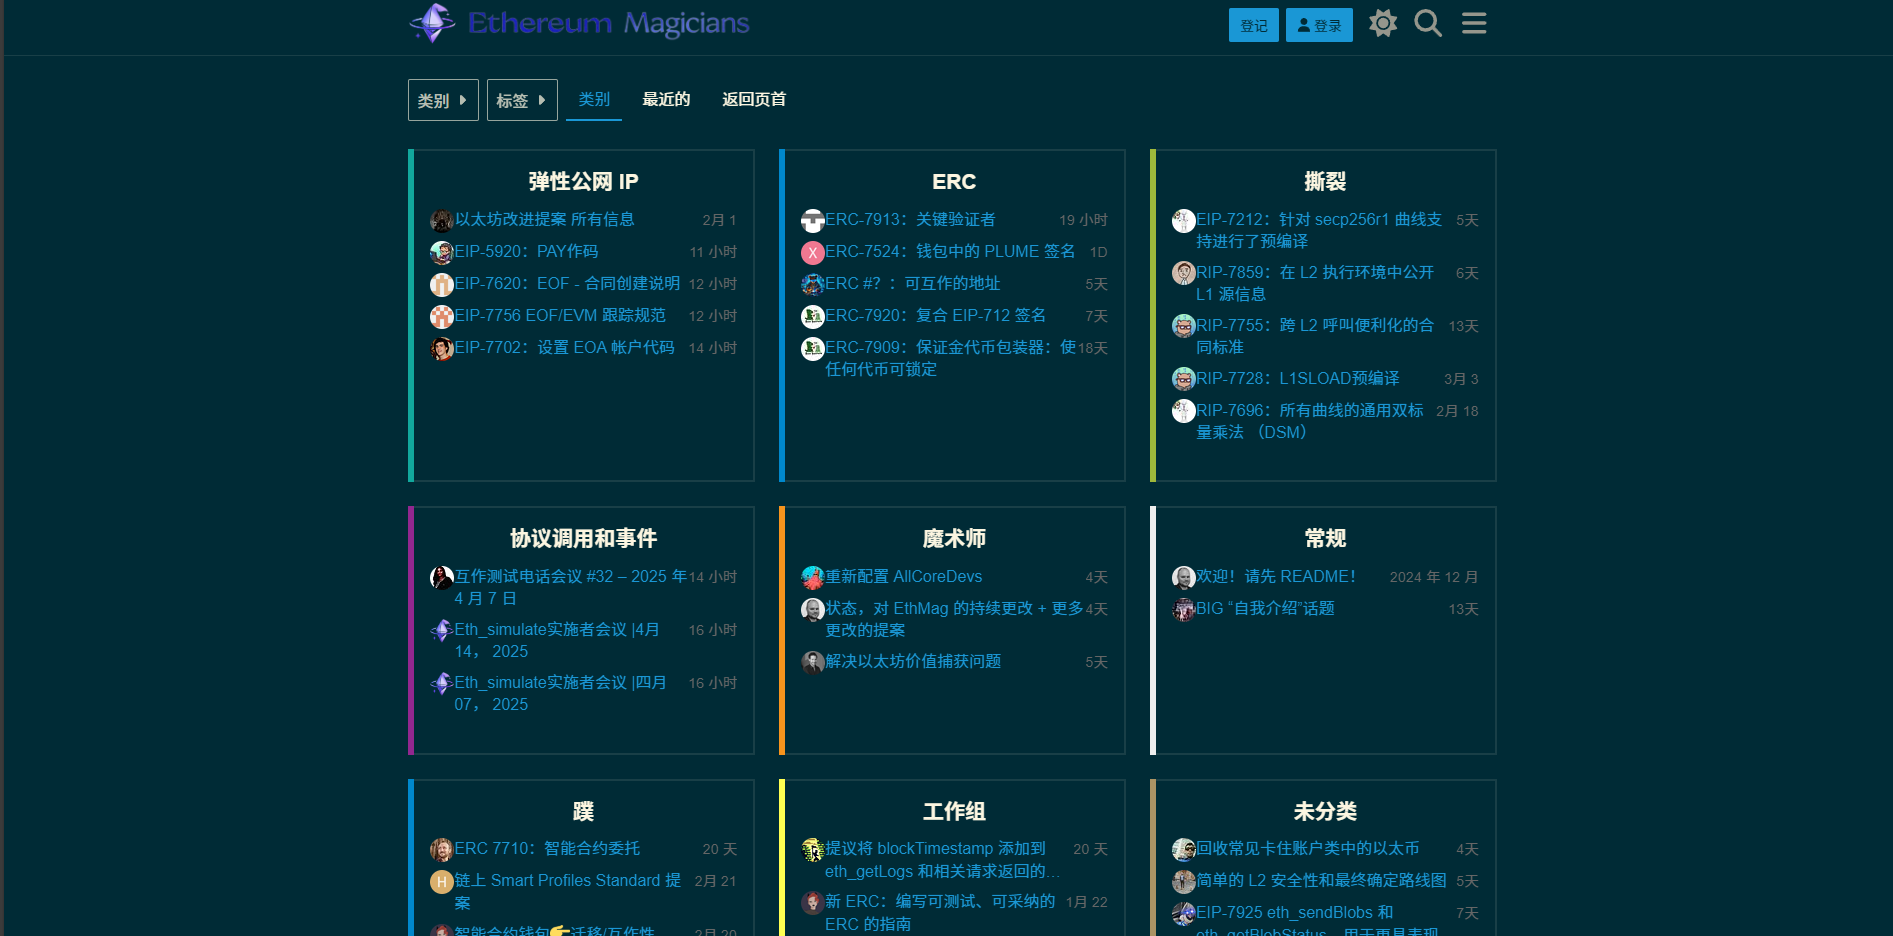1893x936 pixels.
Task: Click the Ethereum Magicians logo icon
Action: point(433,22)
